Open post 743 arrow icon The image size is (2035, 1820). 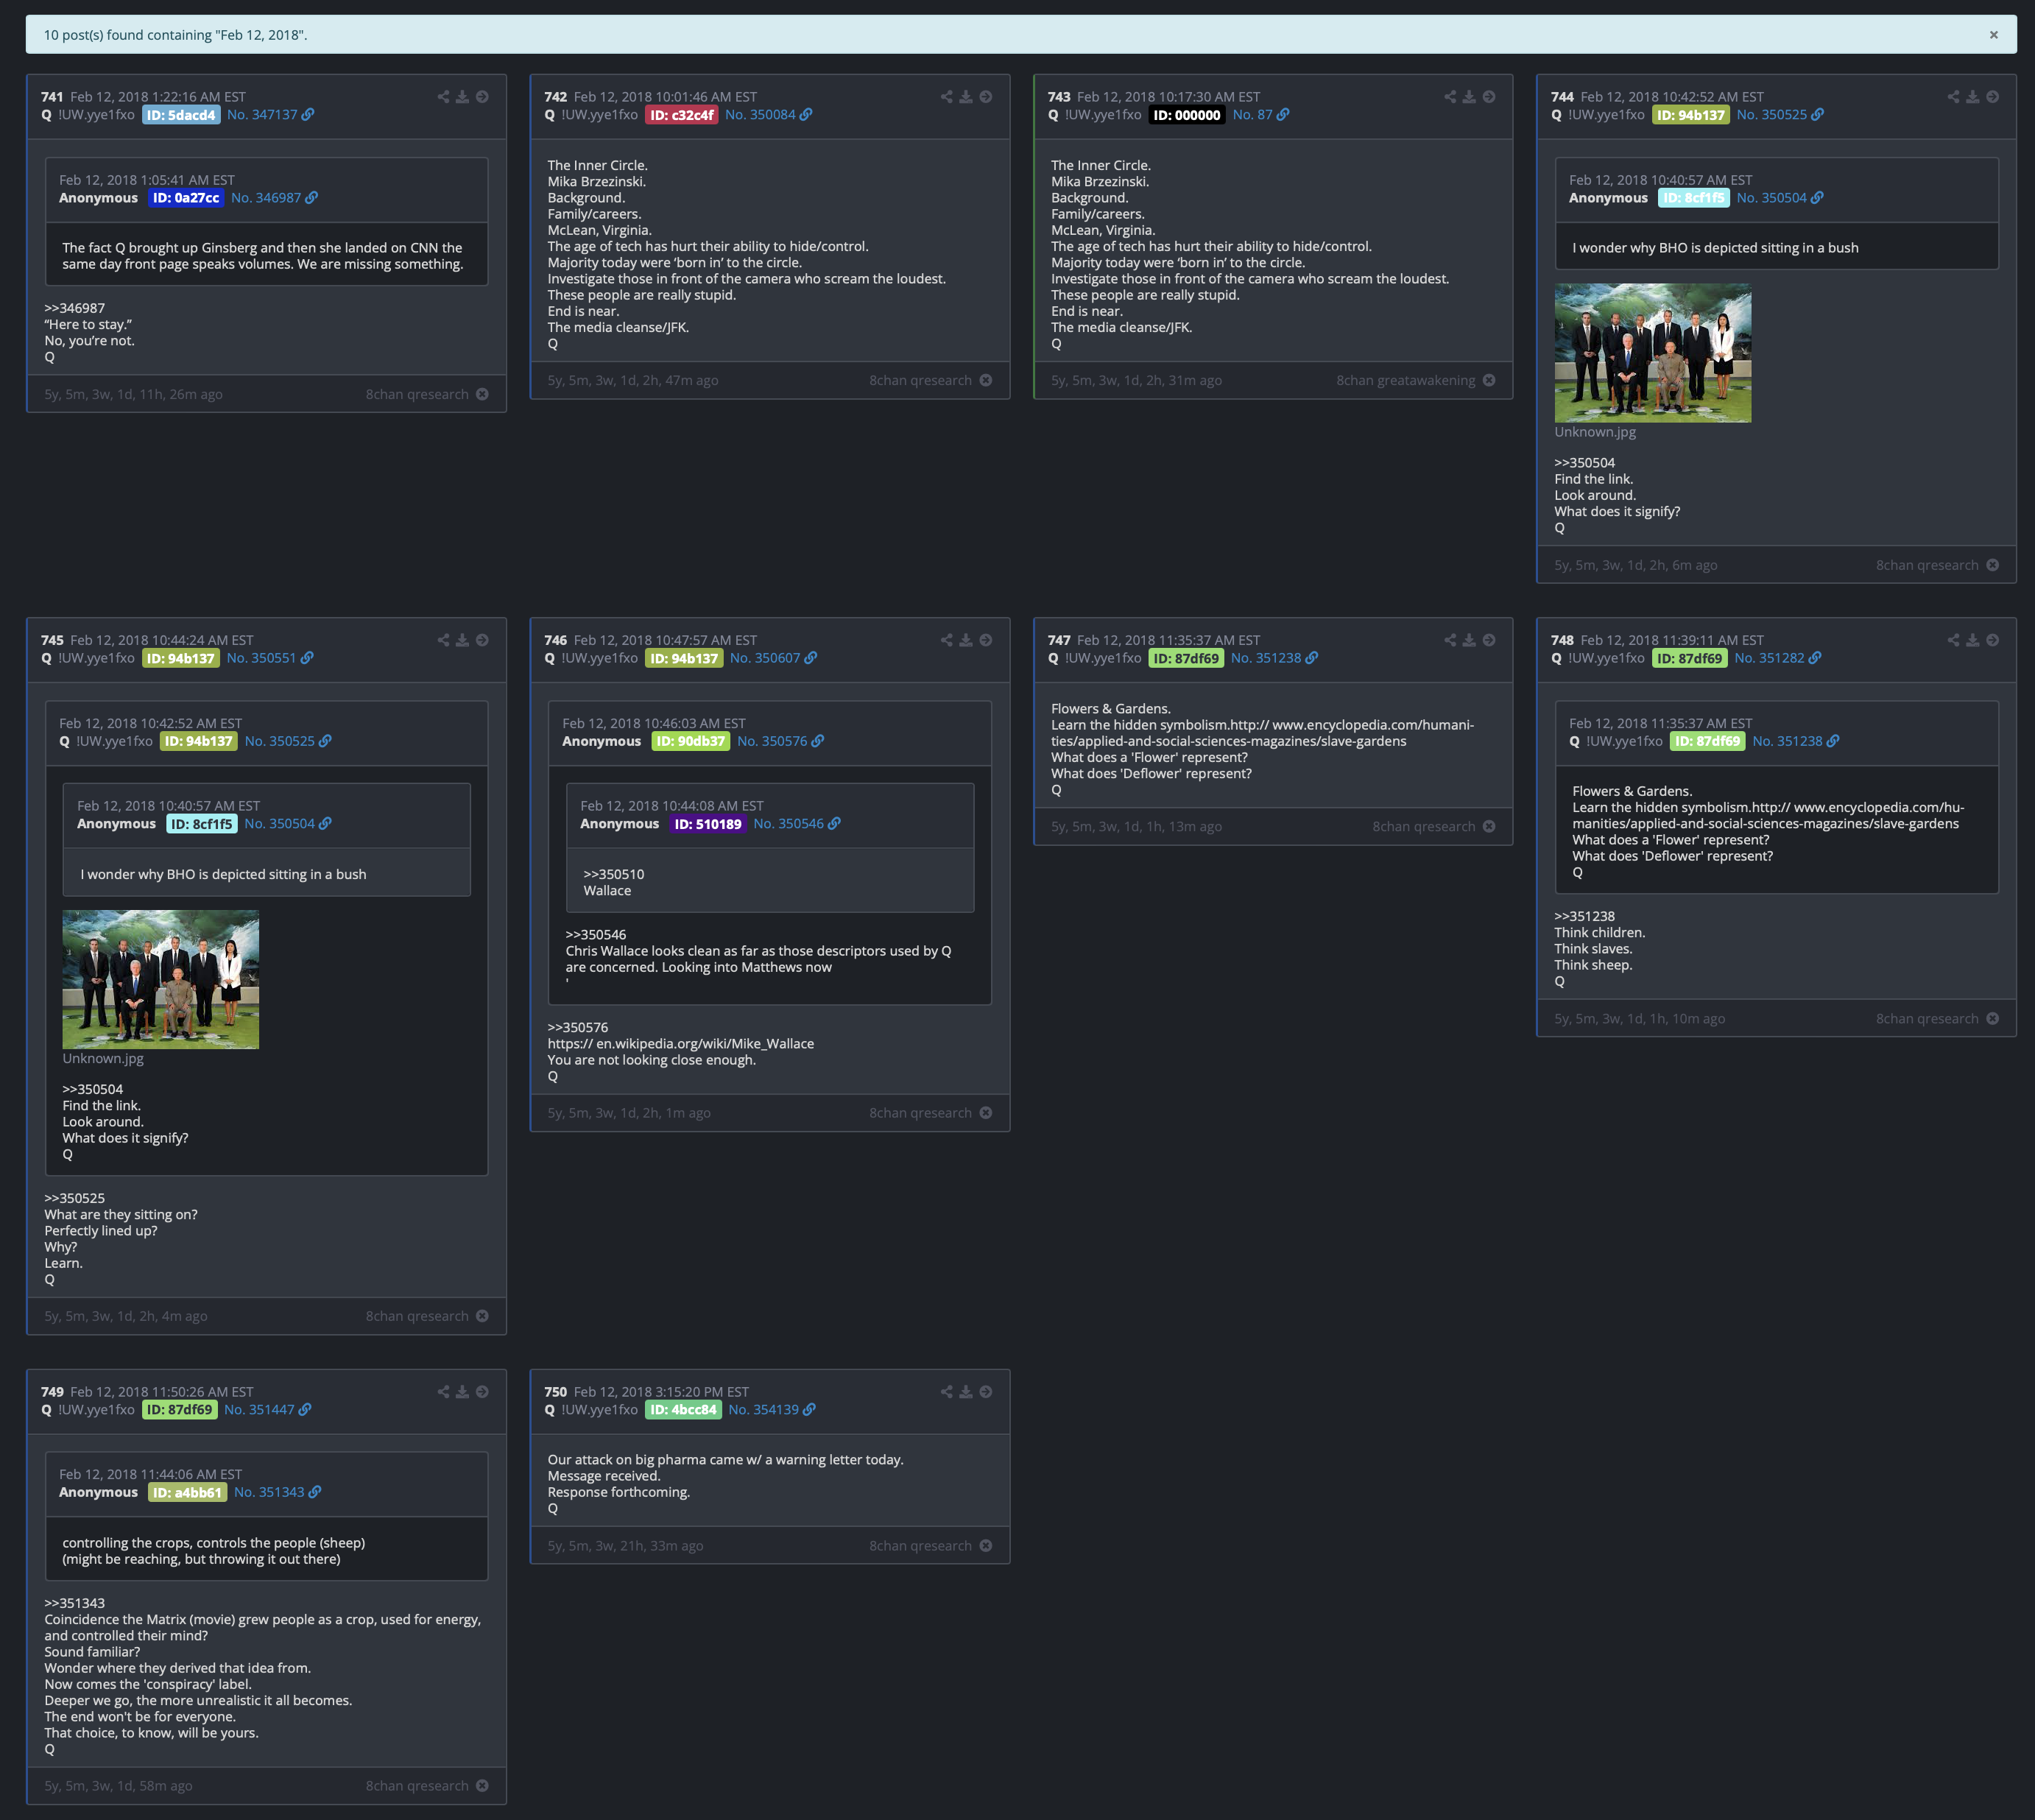(1489, 97)
